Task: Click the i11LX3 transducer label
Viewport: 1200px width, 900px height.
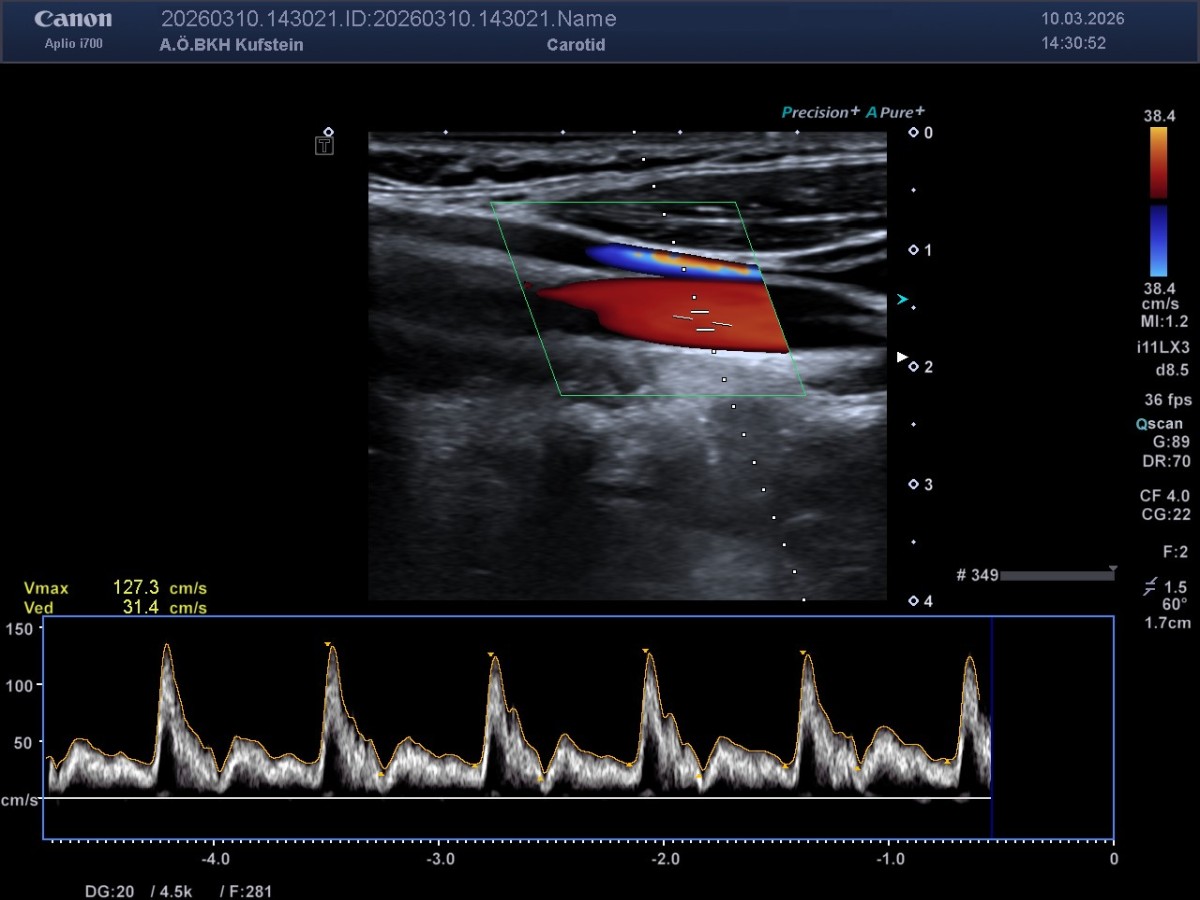Action: click(x=1164, y=347)
